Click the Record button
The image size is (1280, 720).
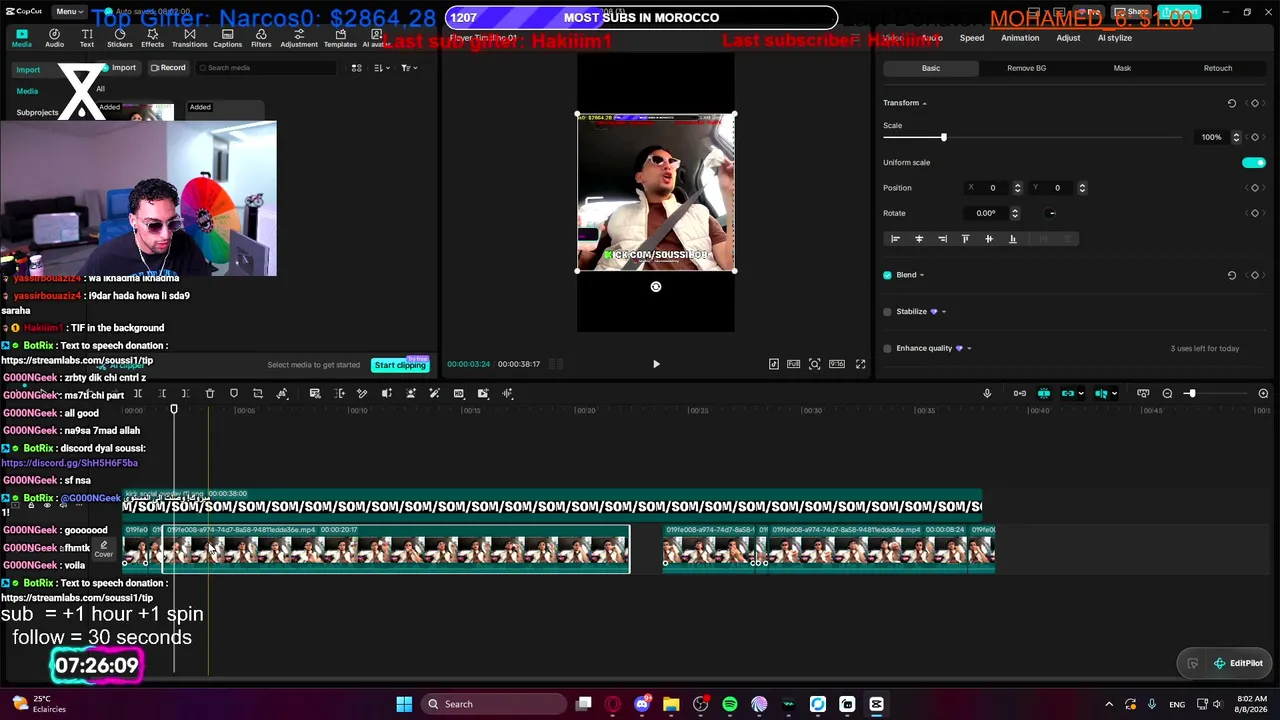[168, 68]
